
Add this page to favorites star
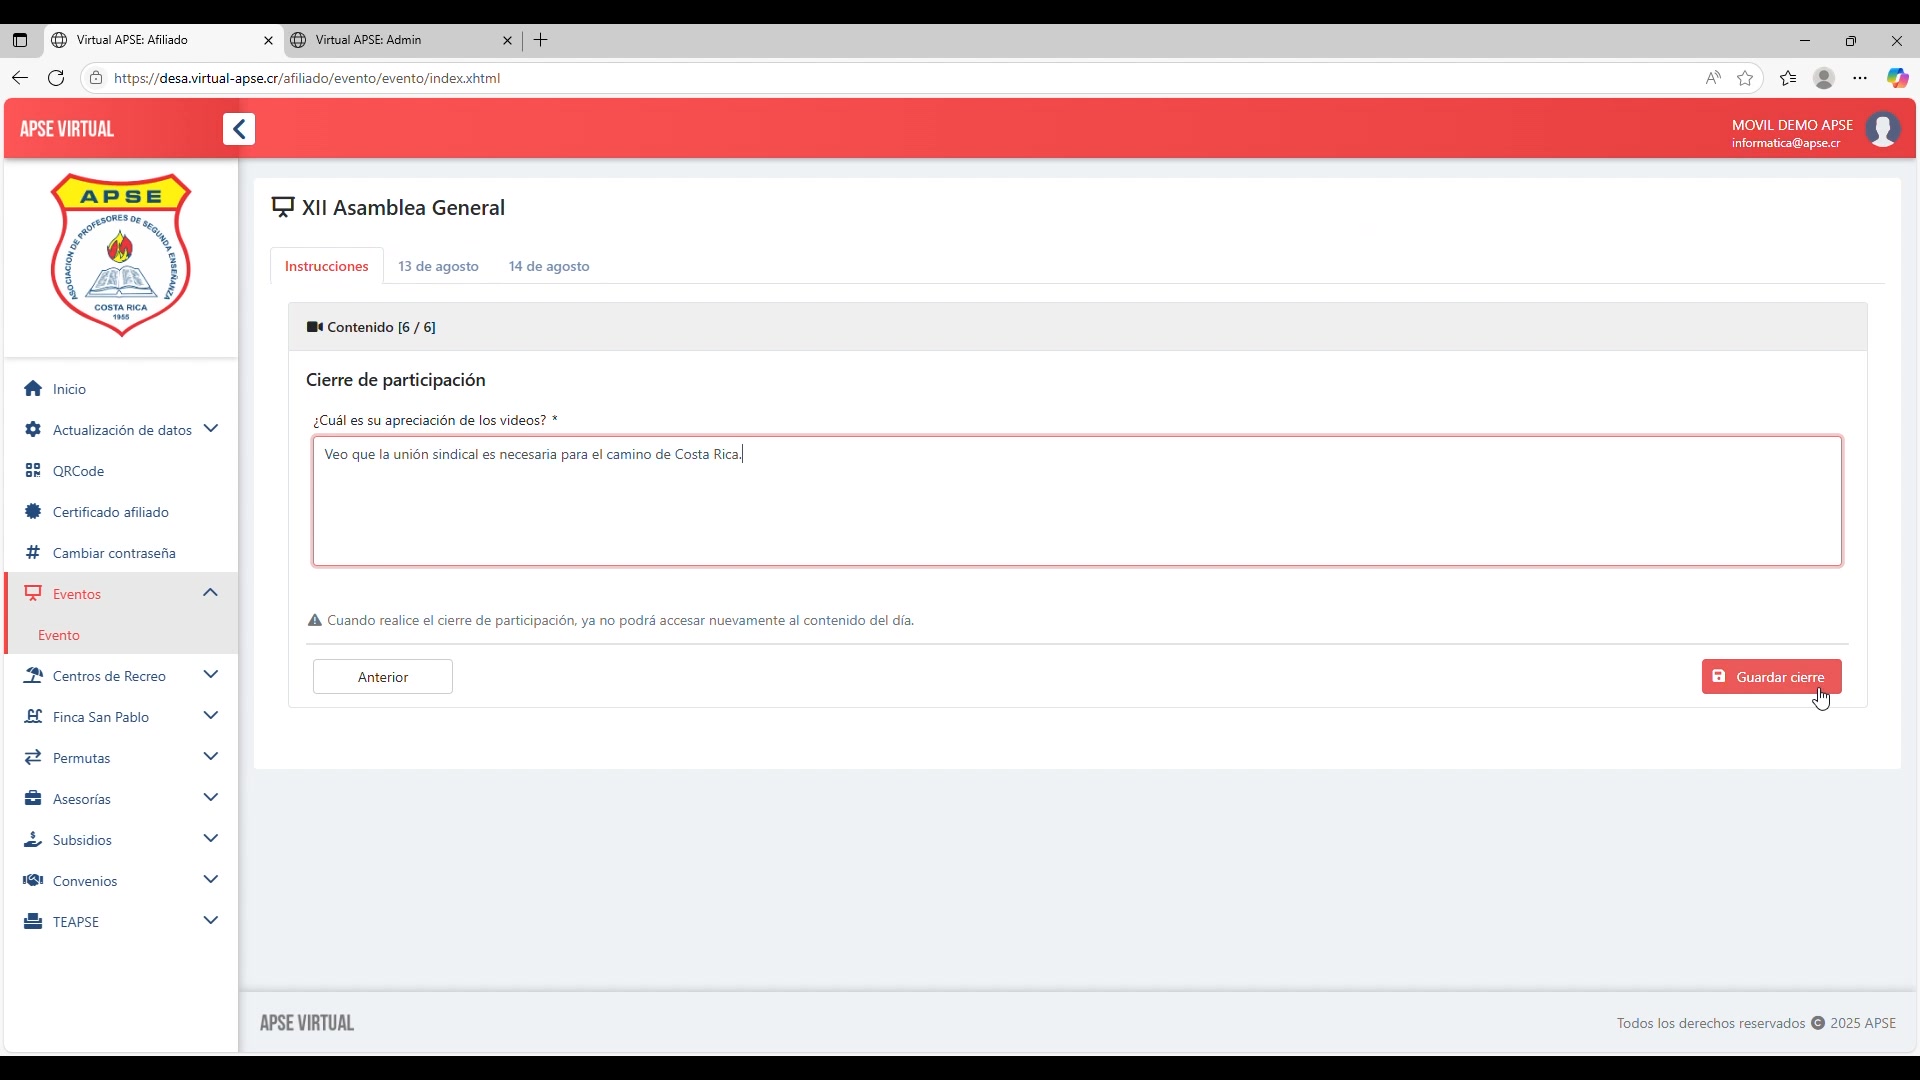pos(1745,78)
